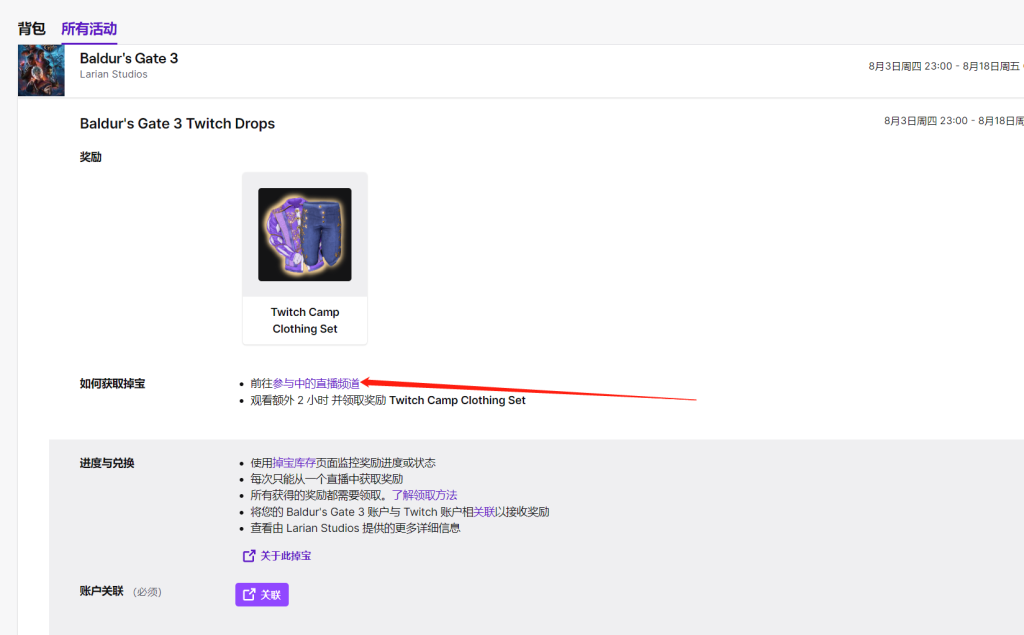This screenshot has height=635, width=1024.
Task: Click the 奖励 section label
Action: click(x=90, y=157)
